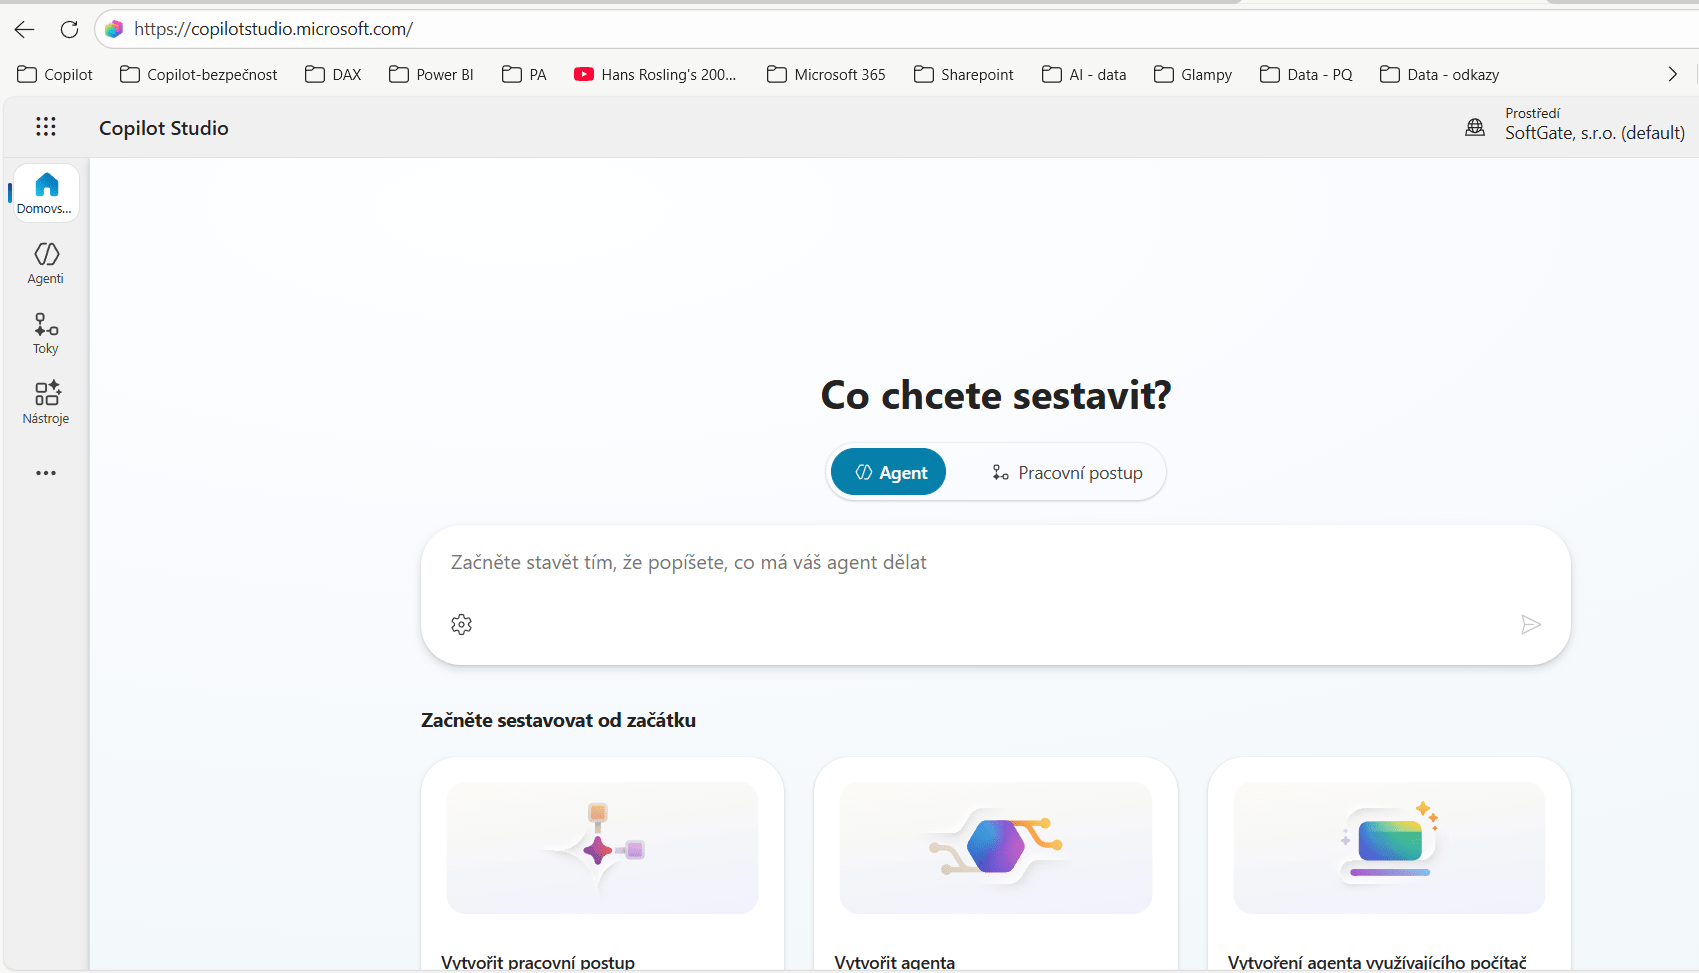Click the settings gear in prompt box
This screenshot has width=1699, height=973.
click(461, 625)
